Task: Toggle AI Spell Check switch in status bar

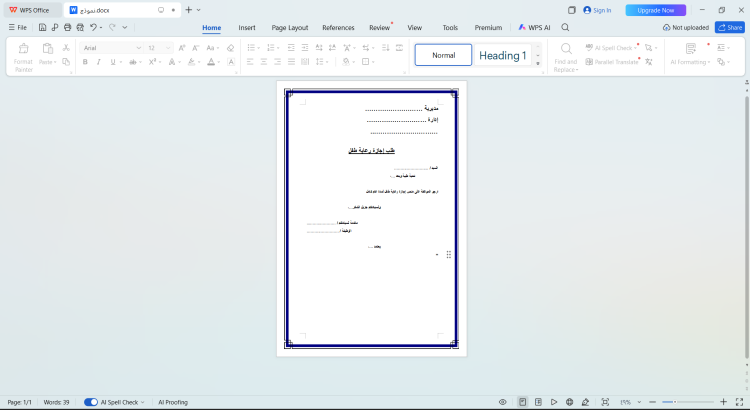Action: 90,402
